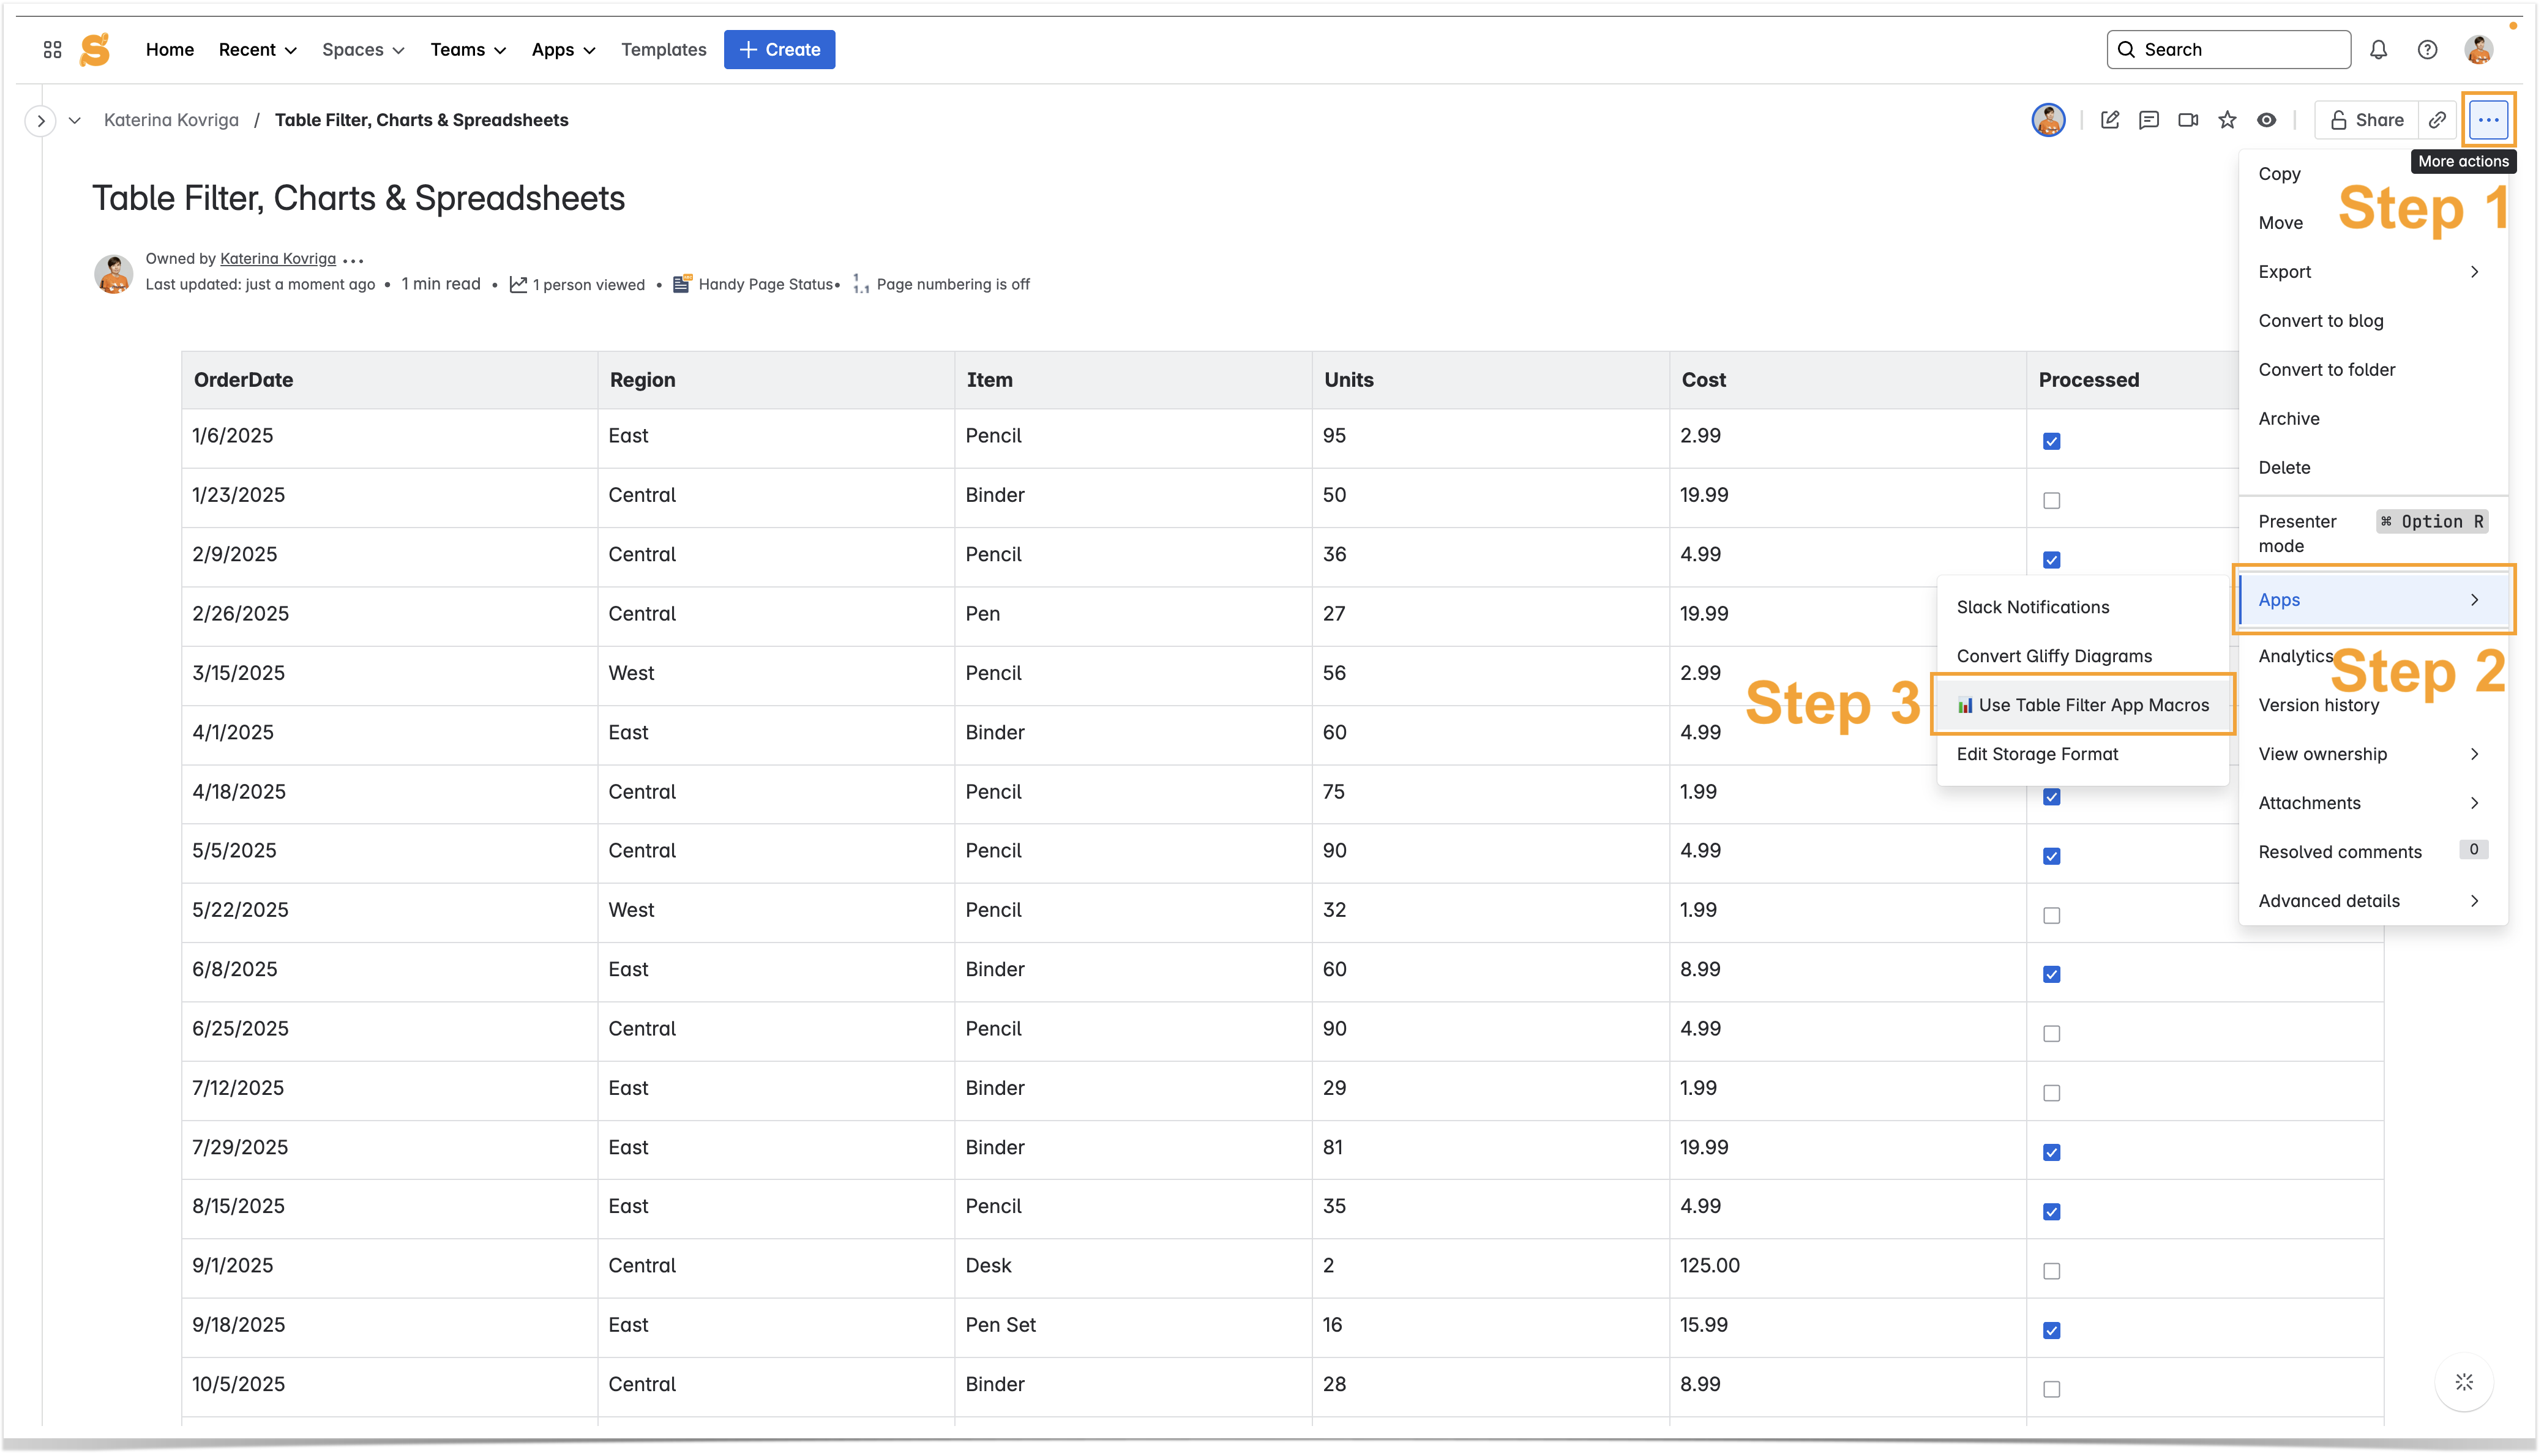Check the Processed box for 1/23/2025 row

pos(2051,500)
